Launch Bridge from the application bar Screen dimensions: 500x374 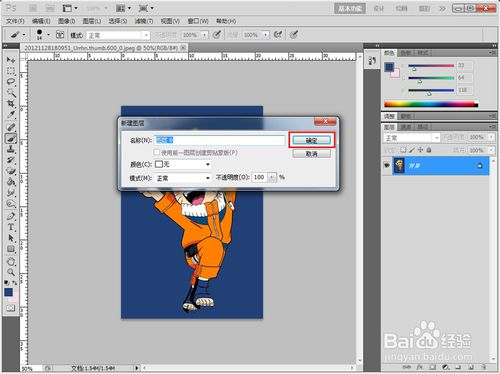coord(33,8)
